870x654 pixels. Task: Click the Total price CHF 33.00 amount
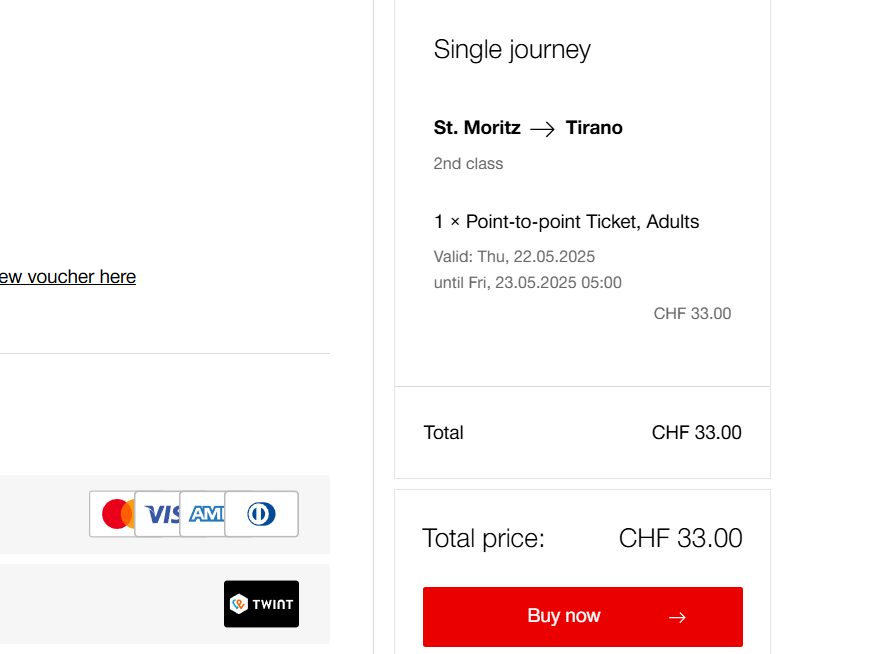[680, 538]
